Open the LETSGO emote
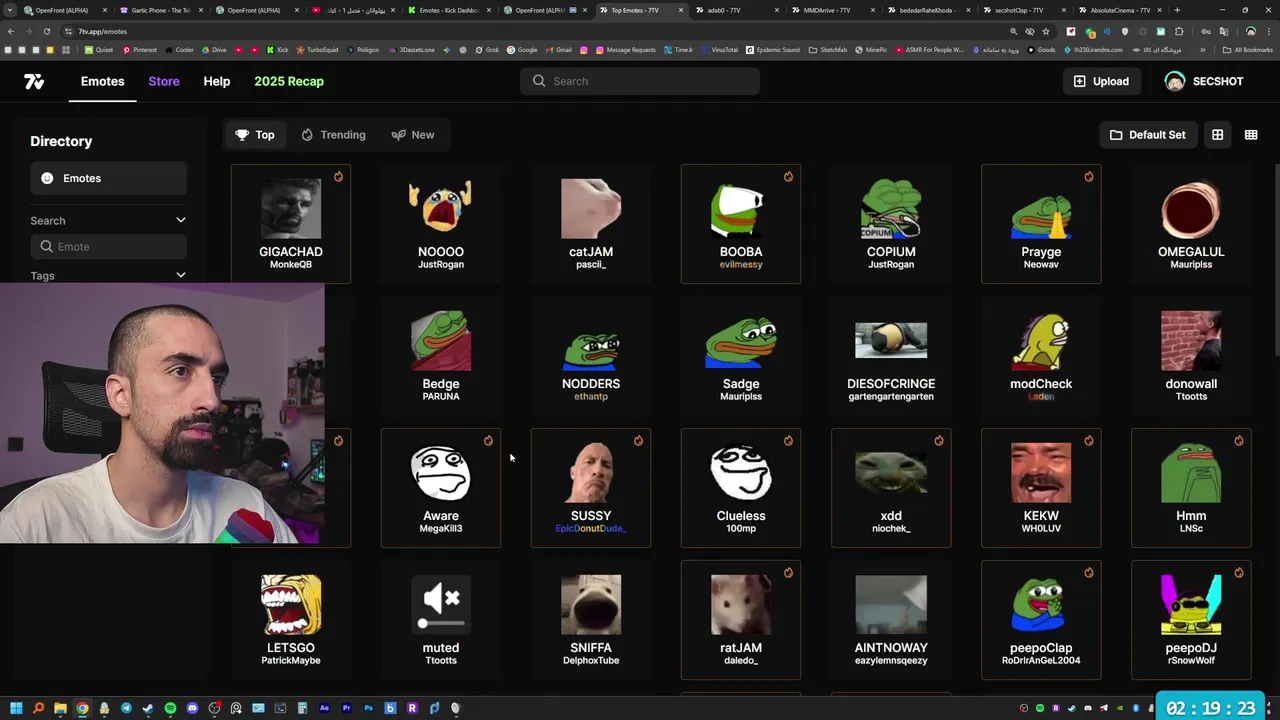 (291, 620)
